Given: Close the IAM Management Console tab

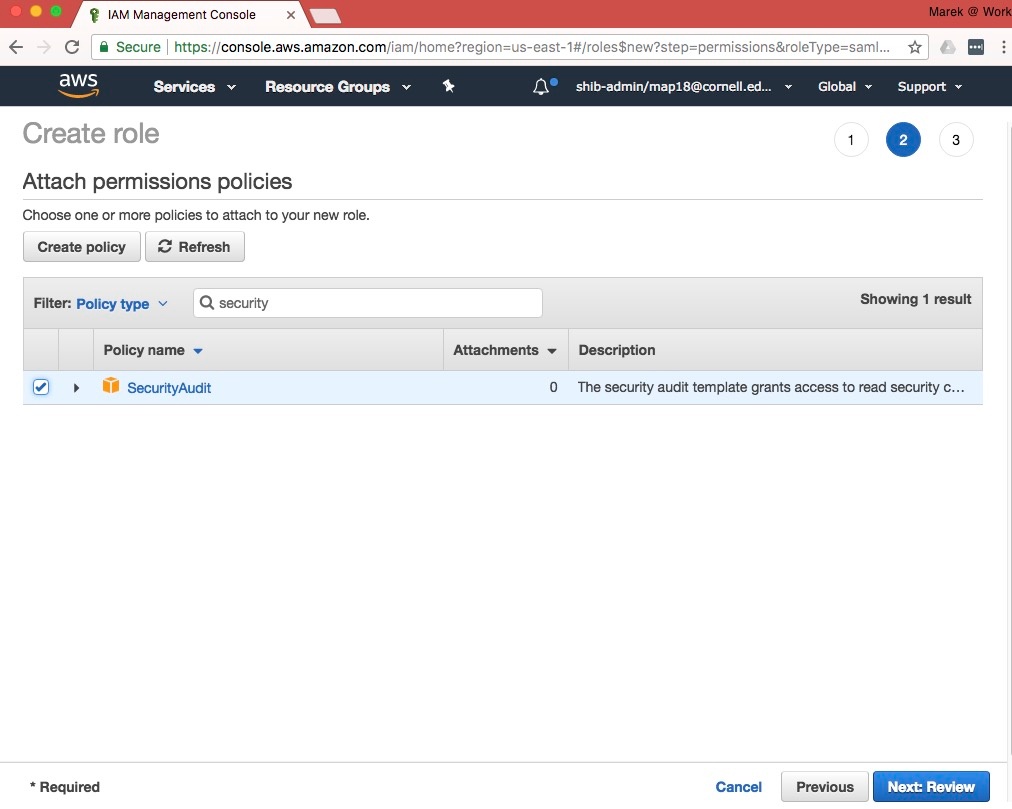Looking at the screenshot, I should click(290, 14).
